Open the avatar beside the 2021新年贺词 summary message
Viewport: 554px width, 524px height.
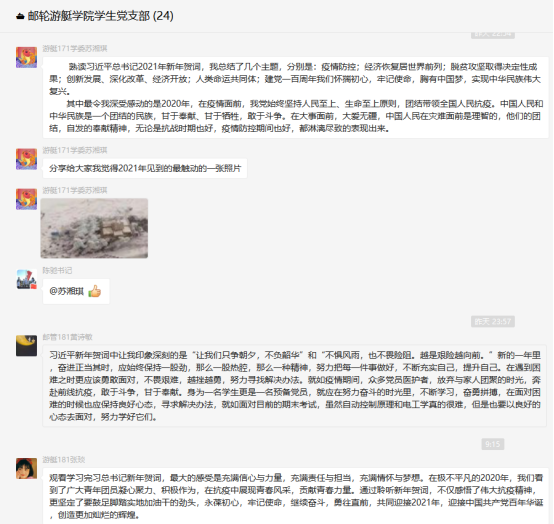[x=26, y=57]
